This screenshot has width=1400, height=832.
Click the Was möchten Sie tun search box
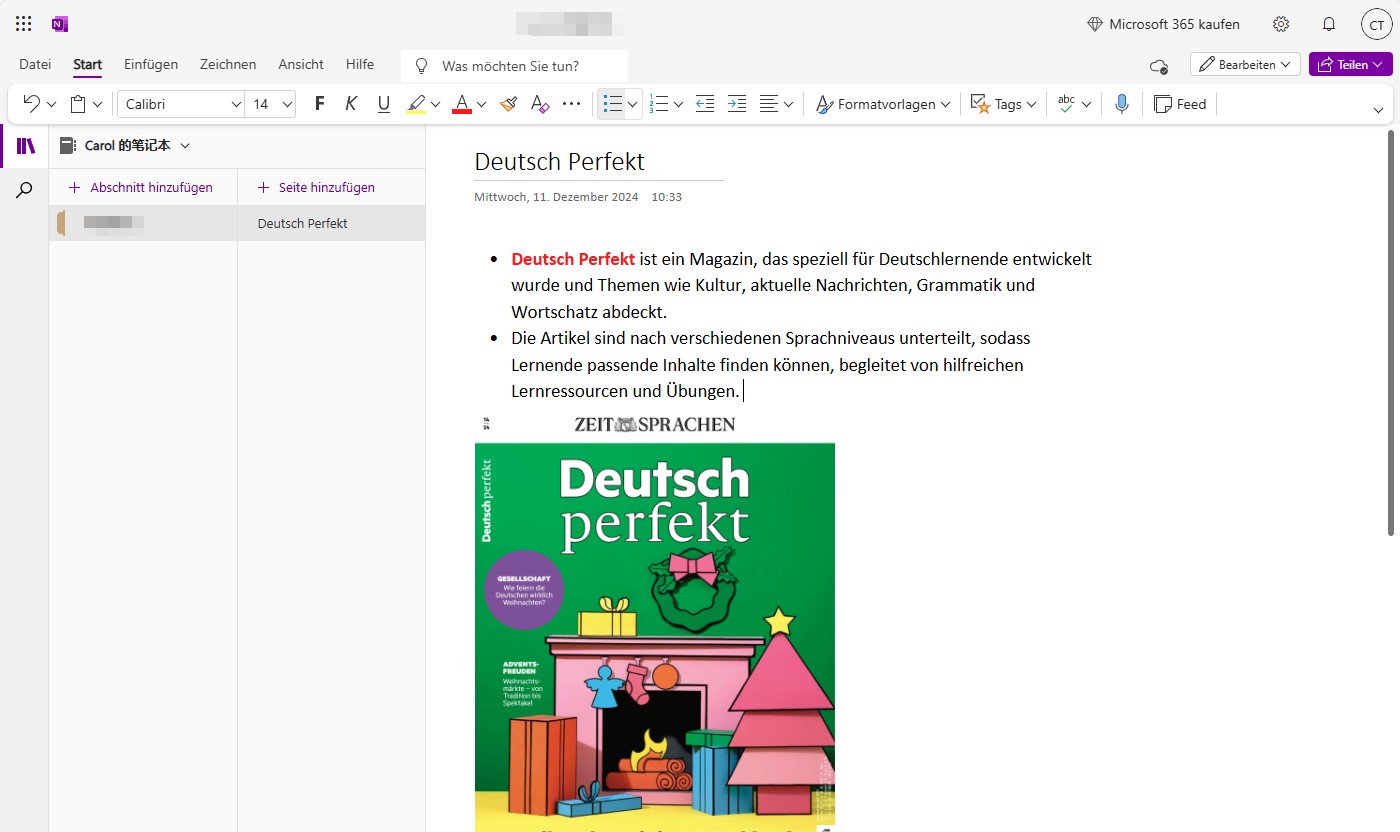click(x=514, y=66)
